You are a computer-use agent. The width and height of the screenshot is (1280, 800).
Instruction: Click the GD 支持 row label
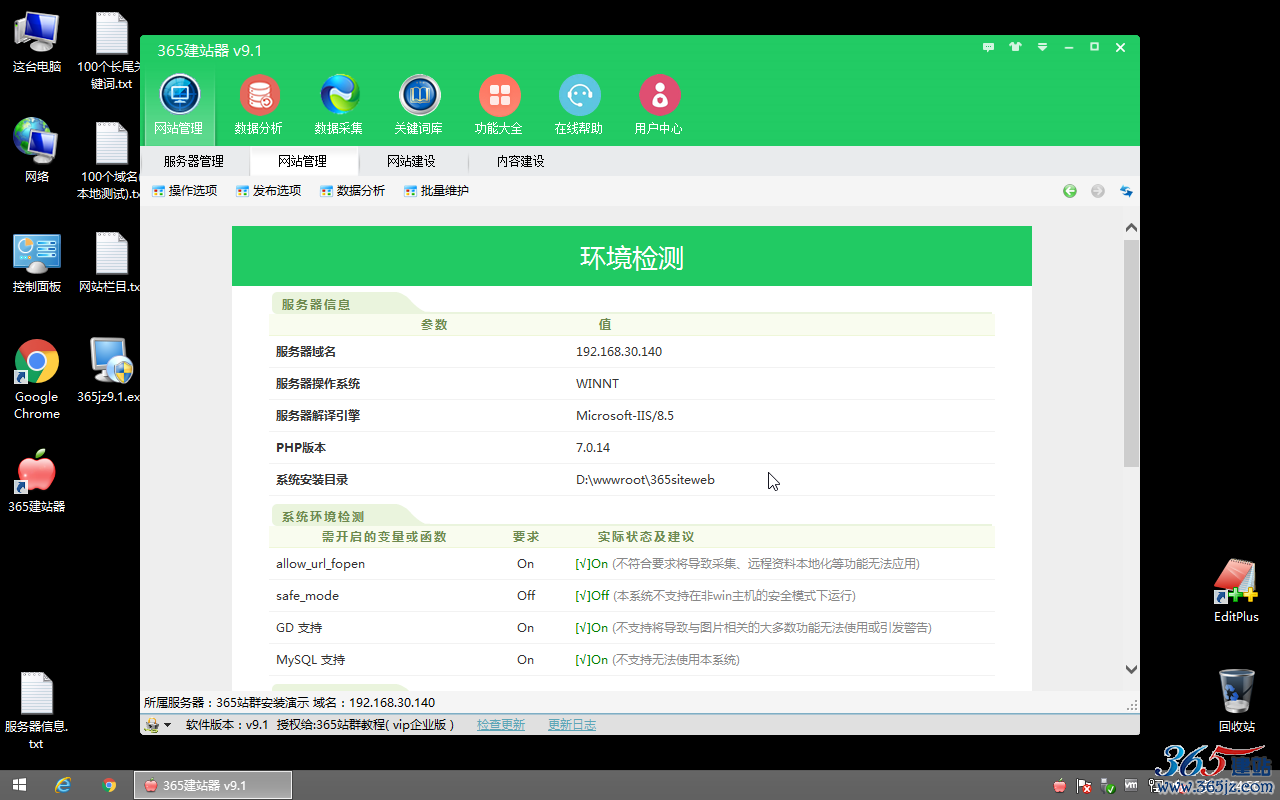point(299,628)
